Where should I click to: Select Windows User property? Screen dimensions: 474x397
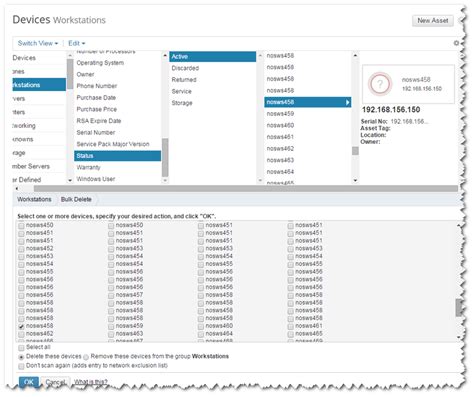pyautogui.click(x=96, y=179)
